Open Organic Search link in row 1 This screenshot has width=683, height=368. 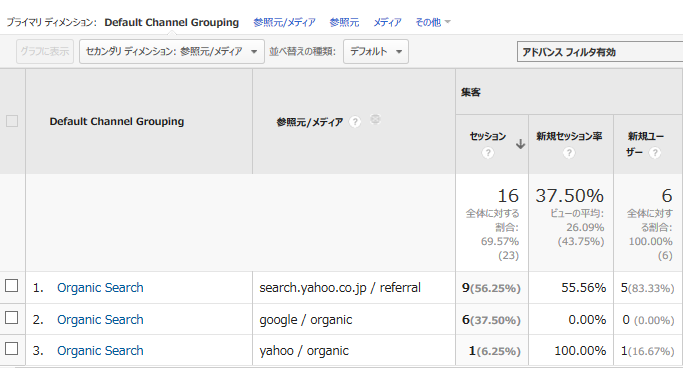pos(100,287)
